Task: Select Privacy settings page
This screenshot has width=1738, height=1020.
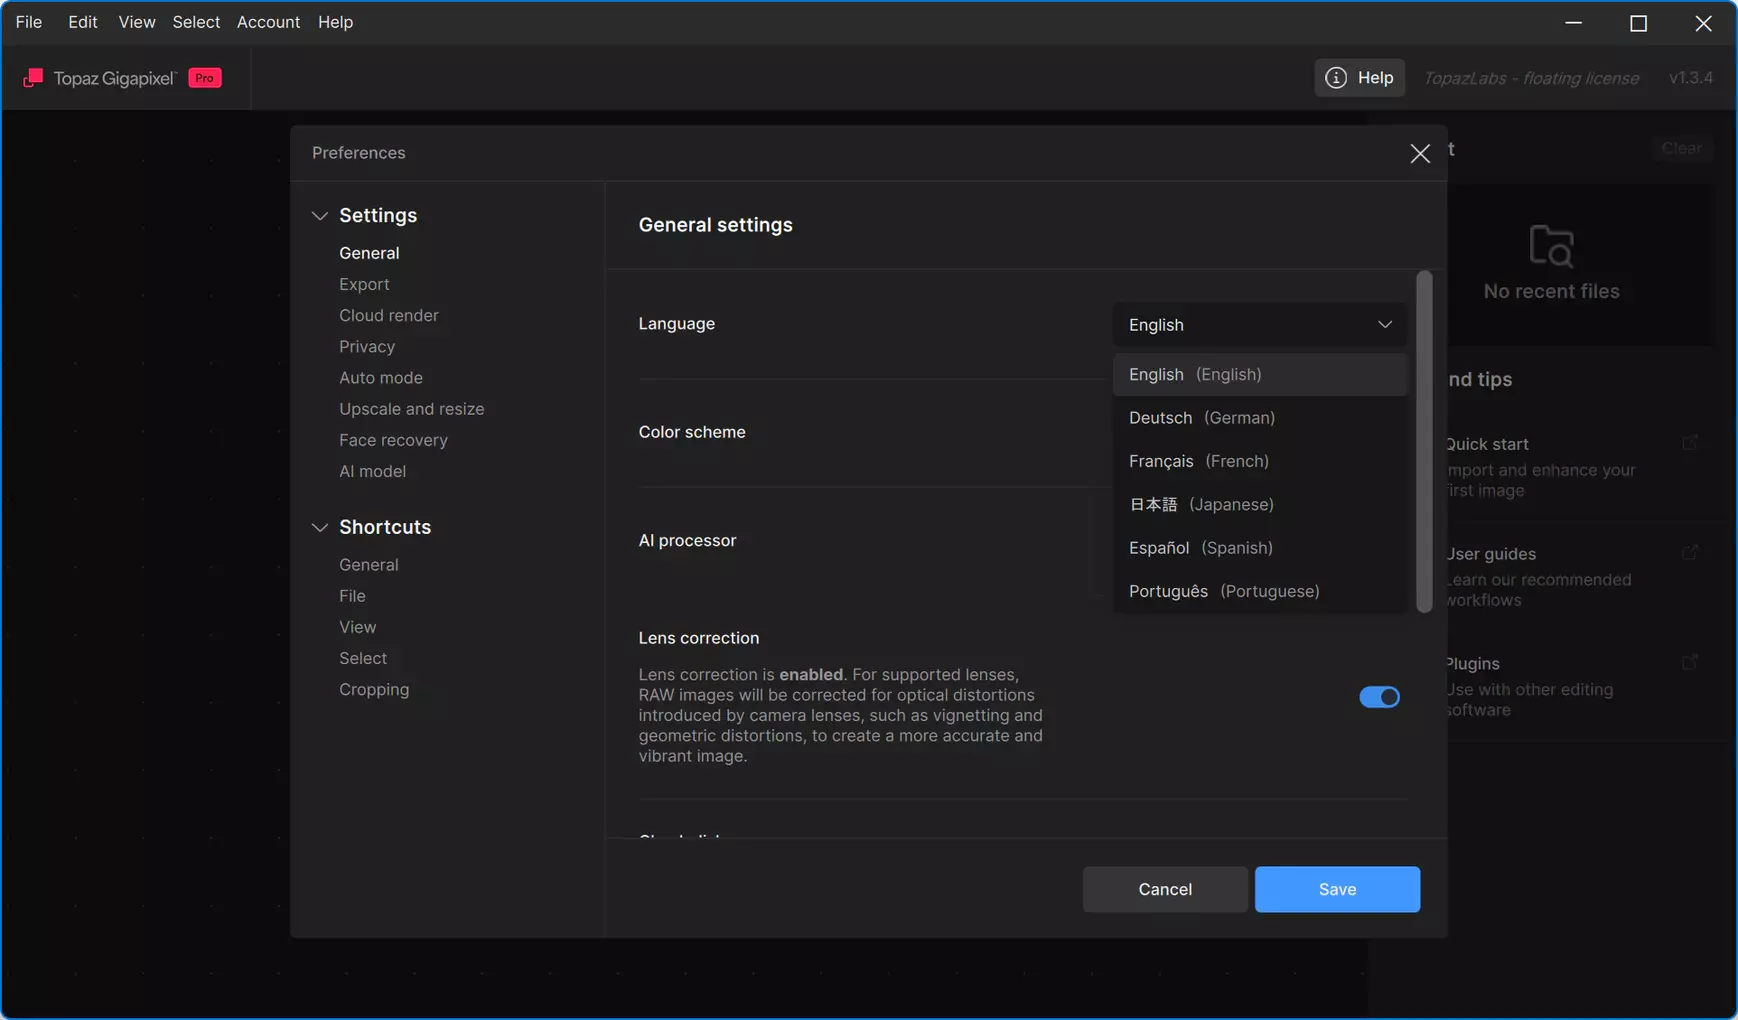Action: coord(367,346)
